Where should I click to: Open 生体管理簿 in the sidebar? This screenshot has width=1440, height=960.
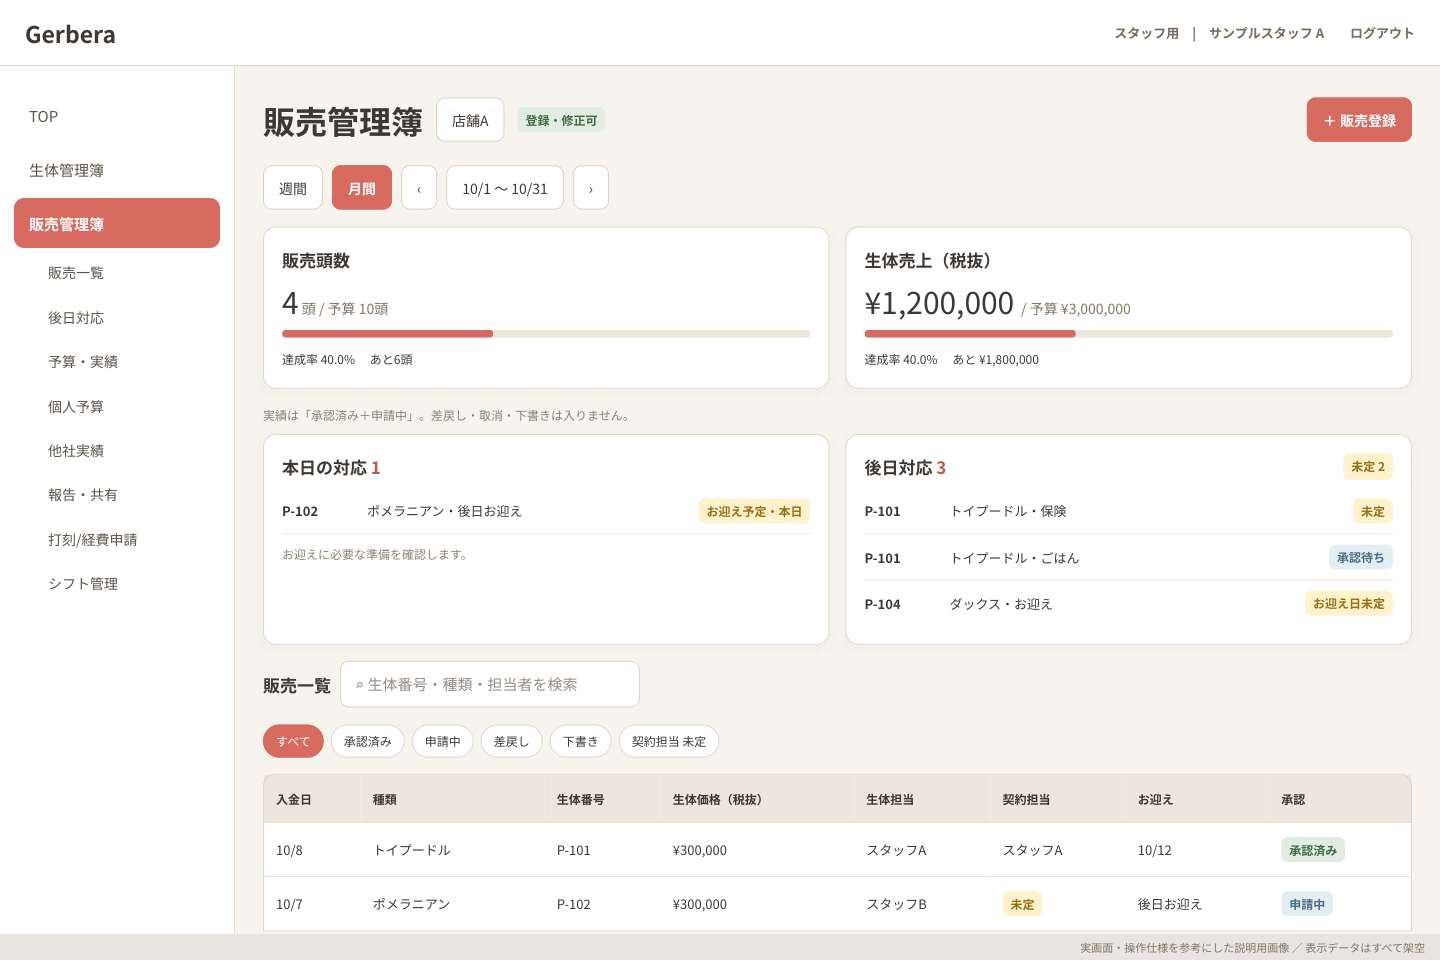(117, 171)
